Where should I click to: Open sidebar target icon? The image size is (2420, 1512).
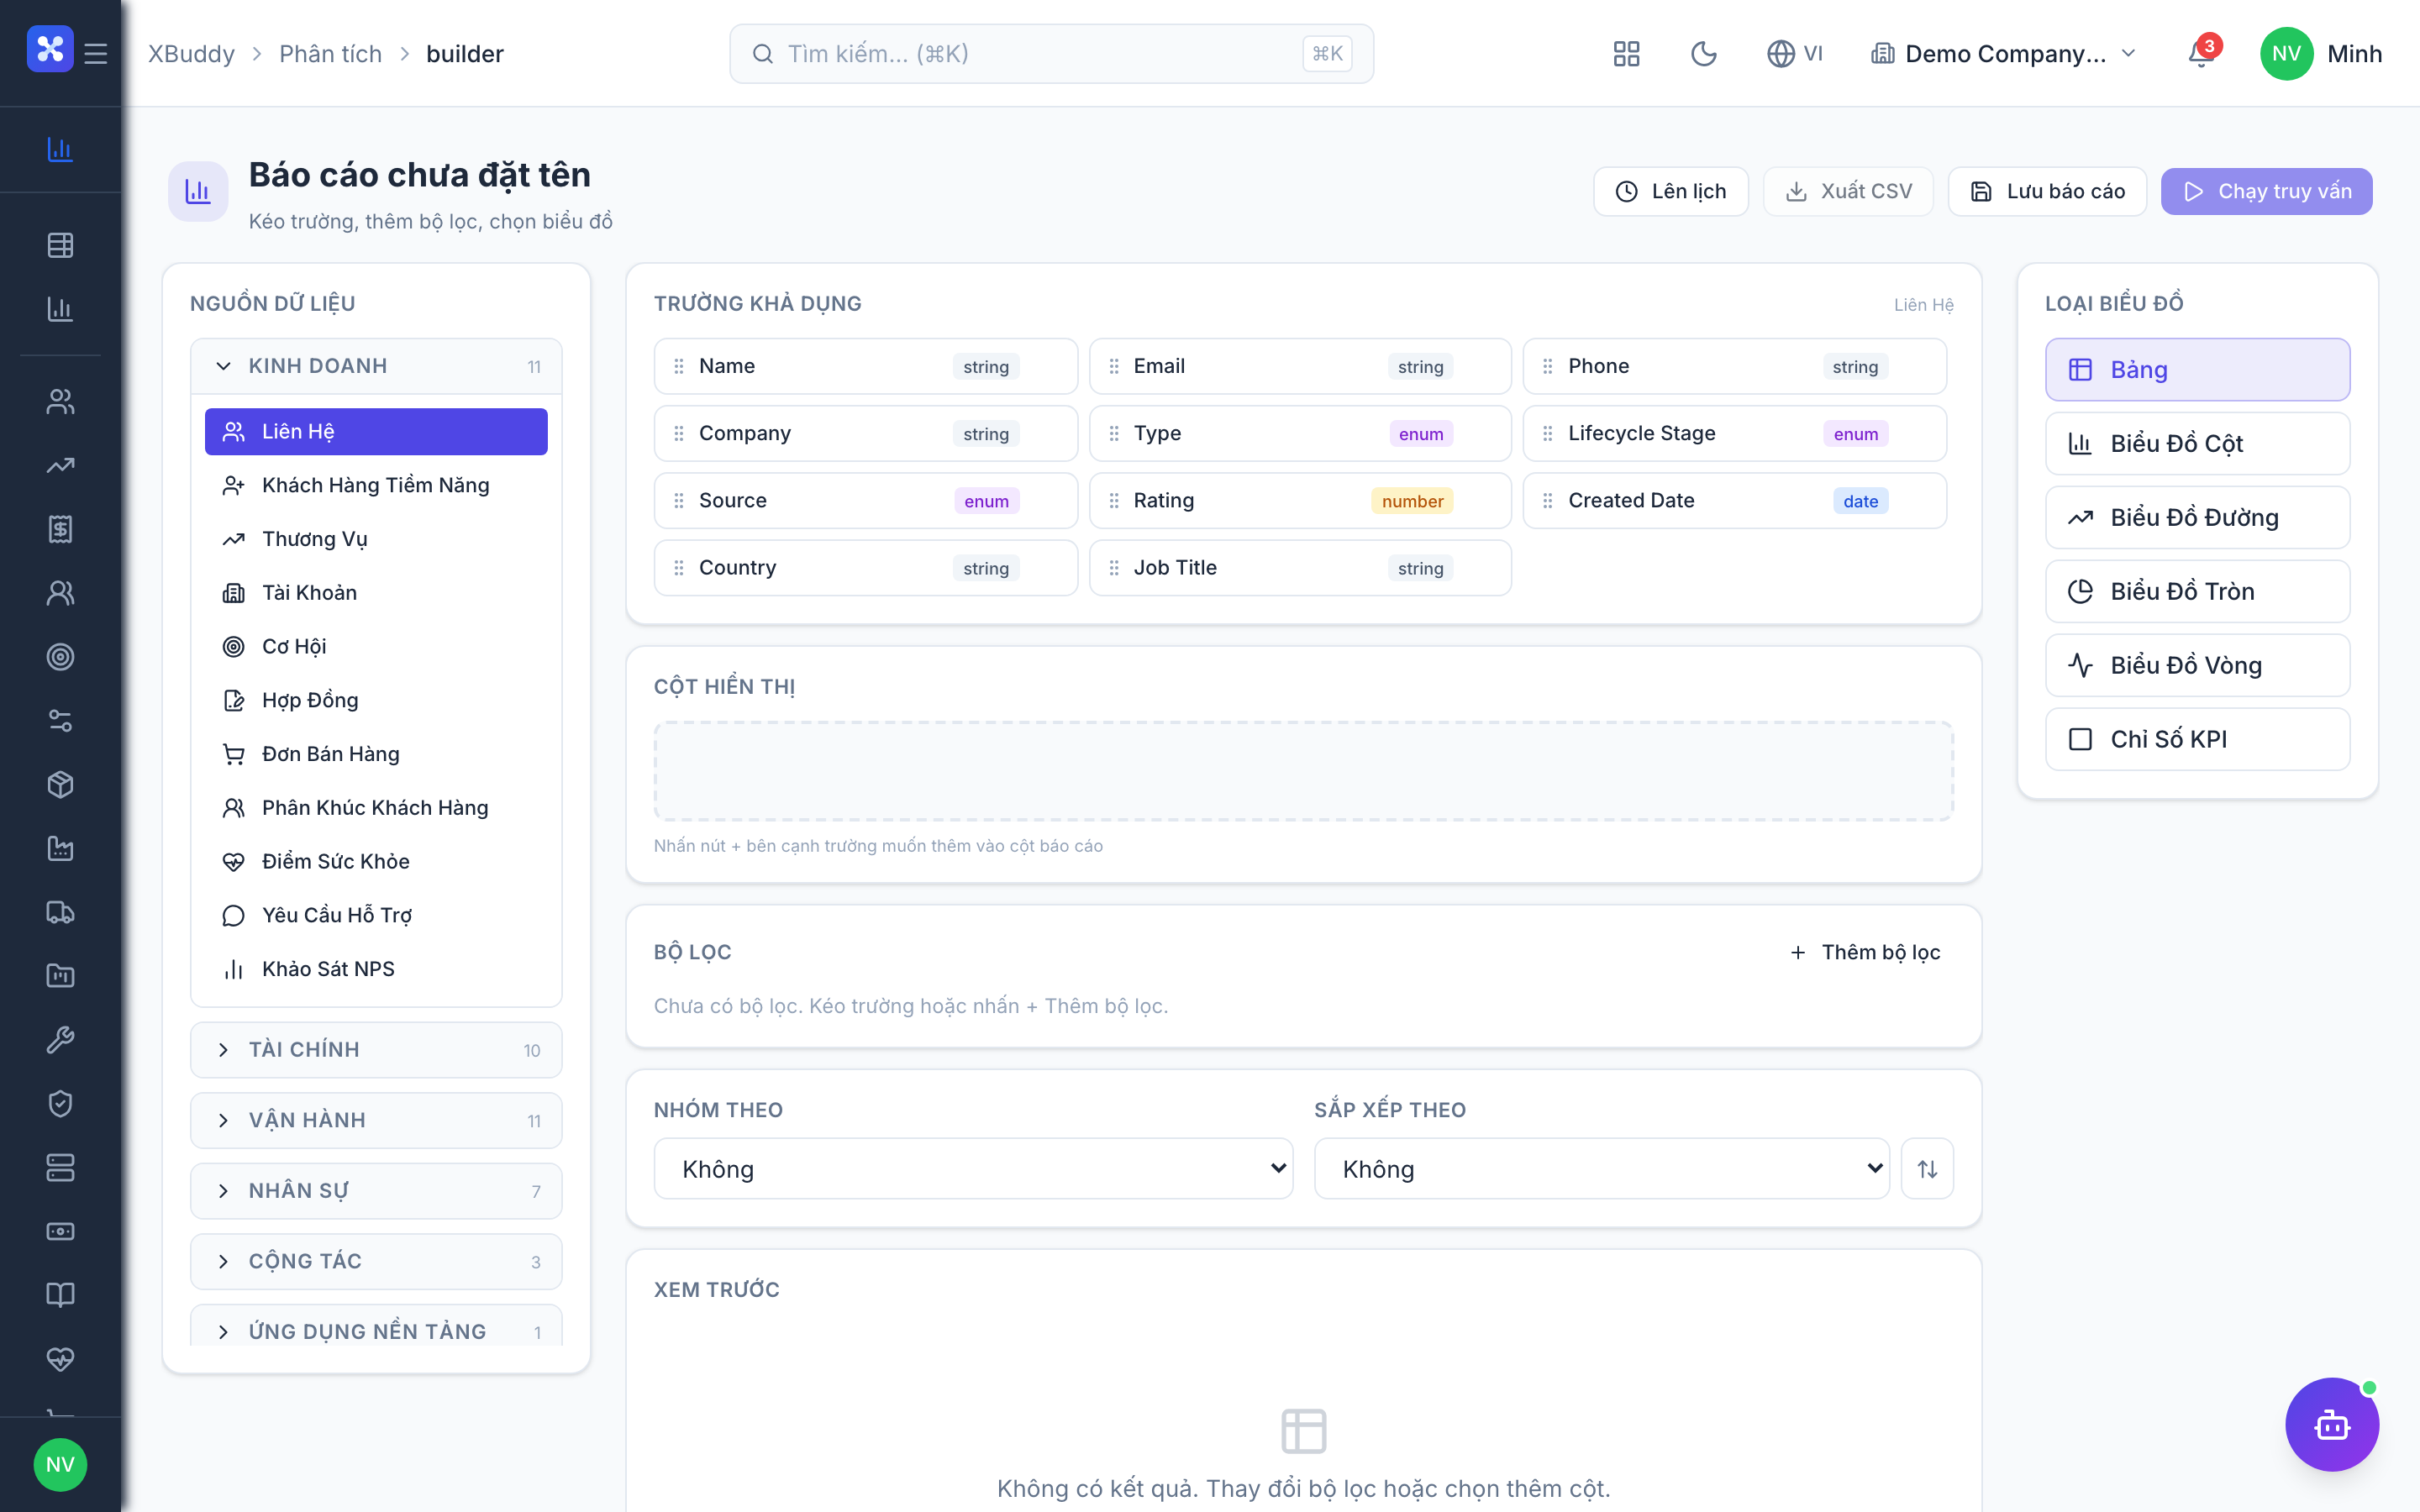pos(60,657)
